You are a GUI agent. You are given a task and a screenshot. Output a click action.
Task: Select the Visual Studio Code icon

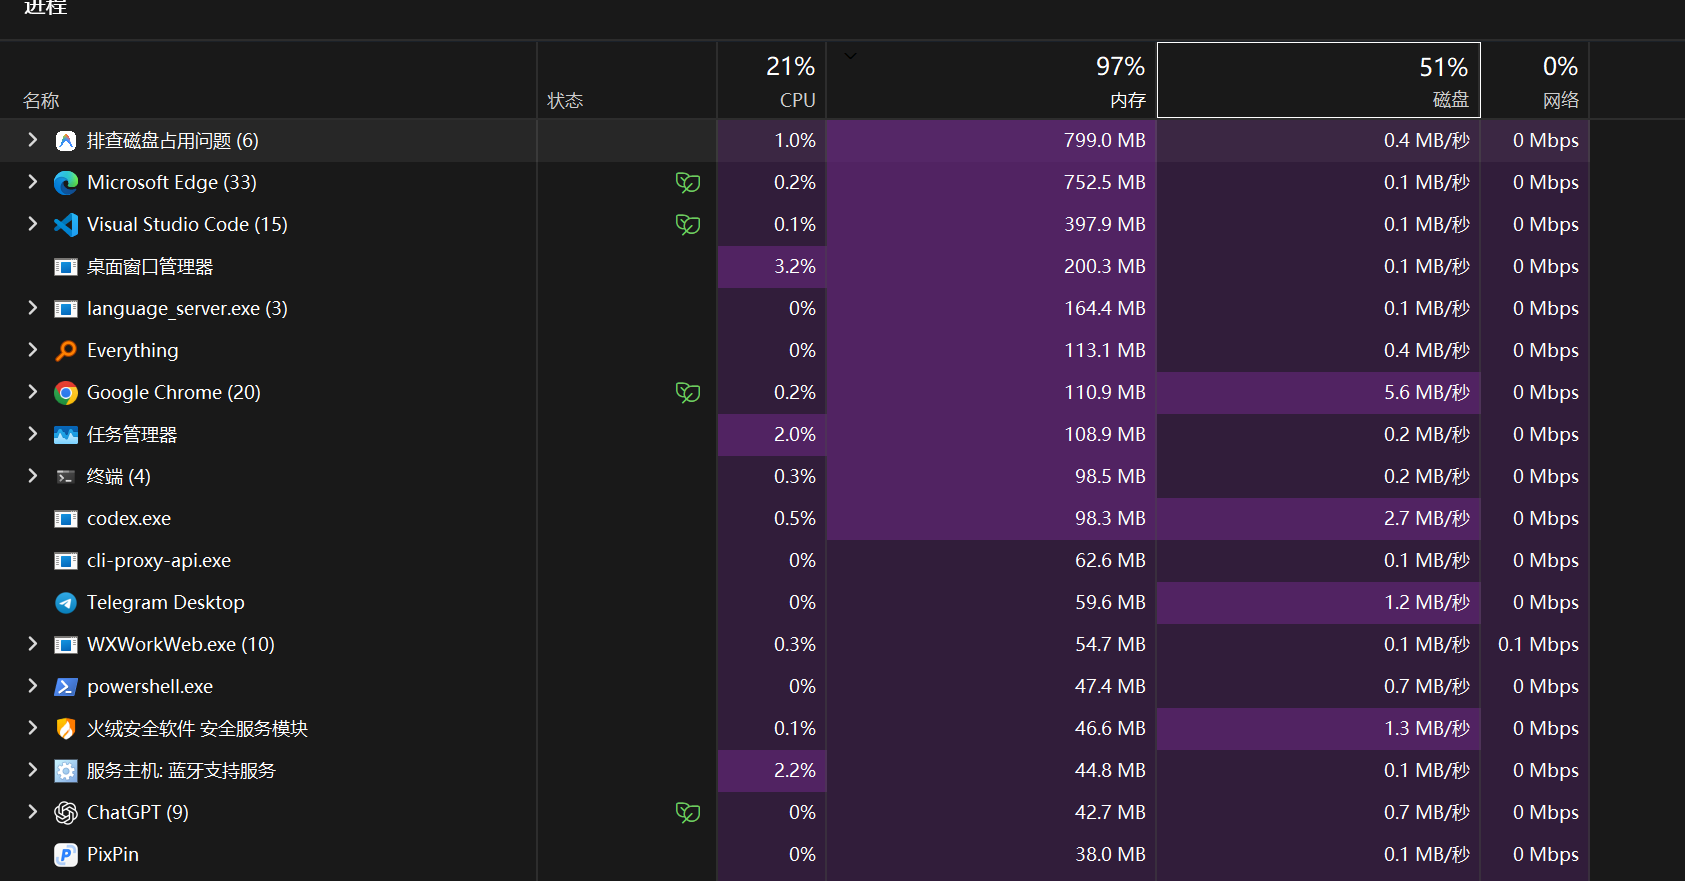coord(66,225)
